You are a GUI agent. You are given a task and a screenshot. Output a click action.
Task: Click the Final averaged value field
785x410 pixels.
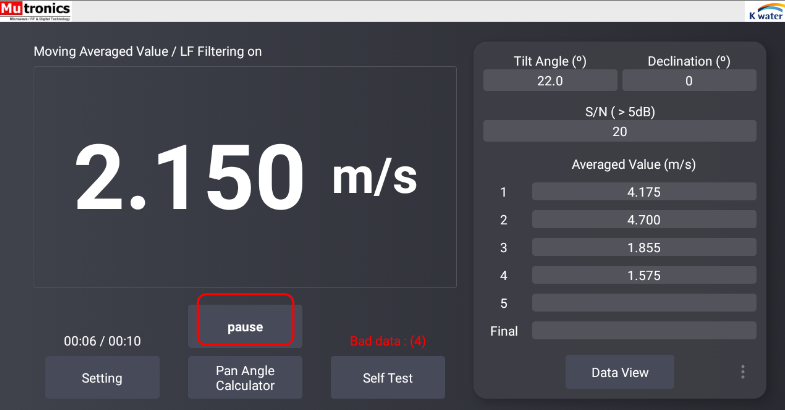[x=644, y=331]
